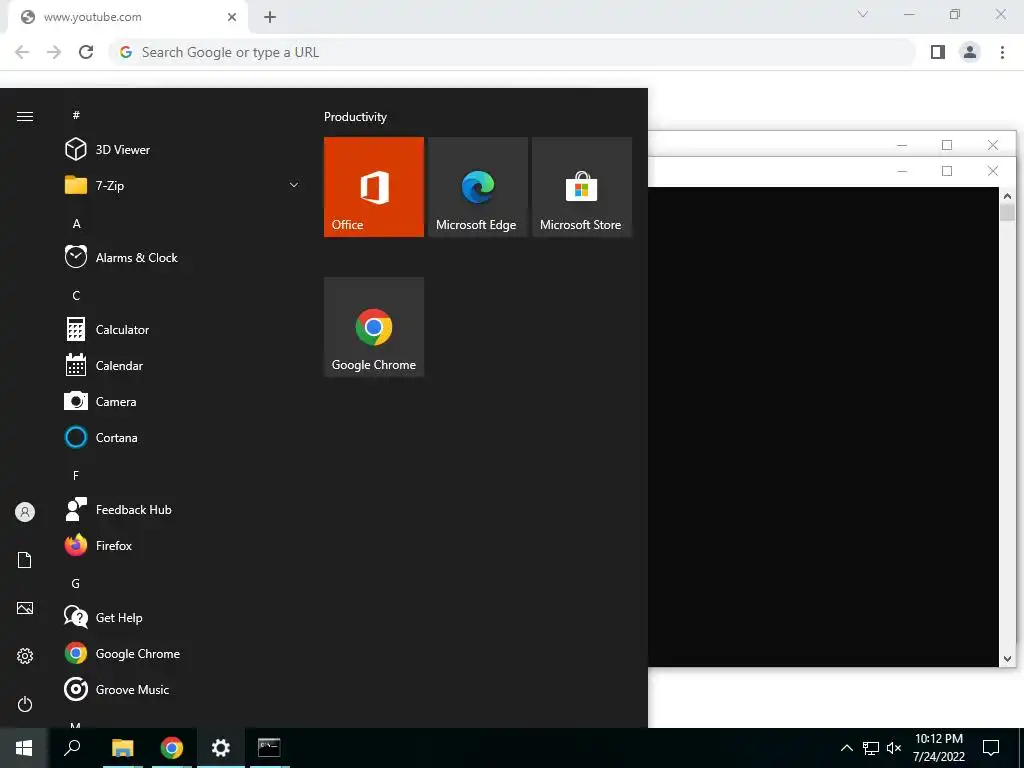
Task: Select the www.youtube.com tab
Action: pos(128,18)
